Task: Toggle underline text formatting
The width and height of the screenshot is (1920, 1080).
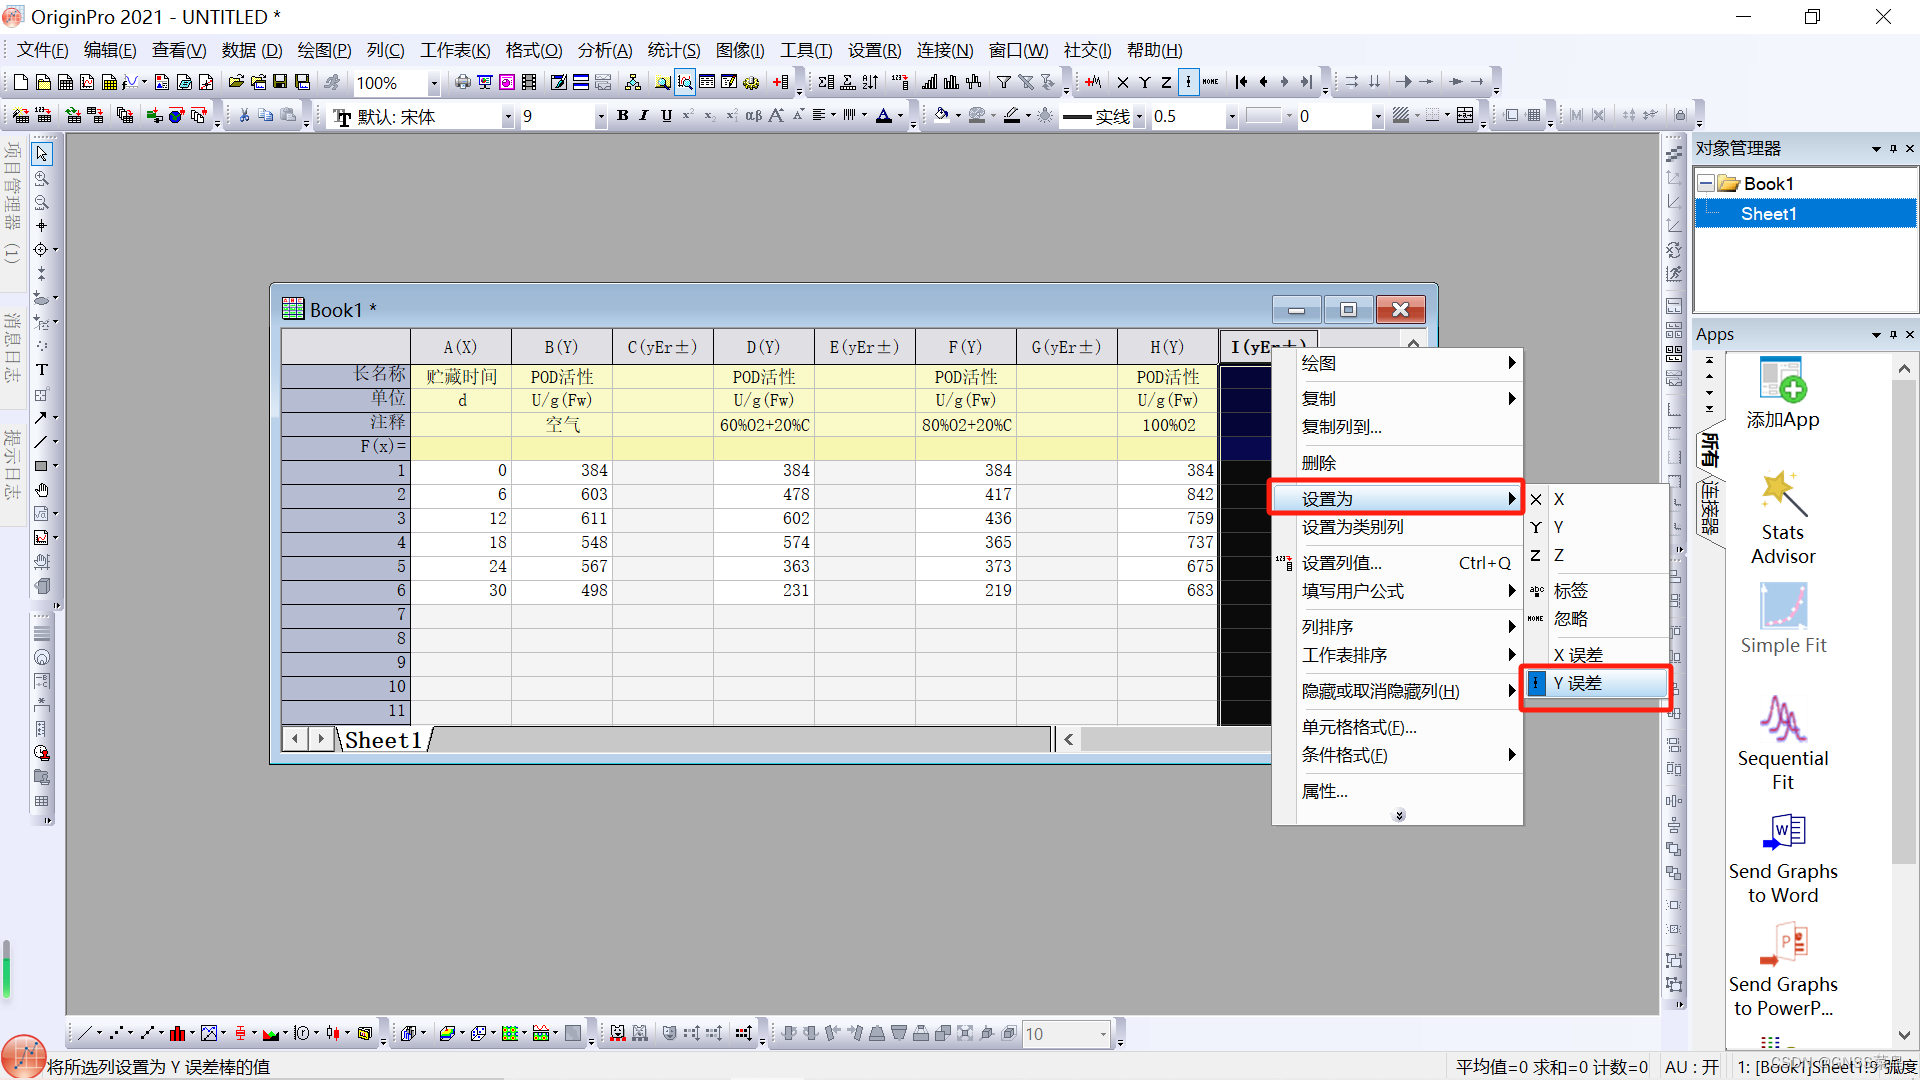Action: tap(666, 116)
